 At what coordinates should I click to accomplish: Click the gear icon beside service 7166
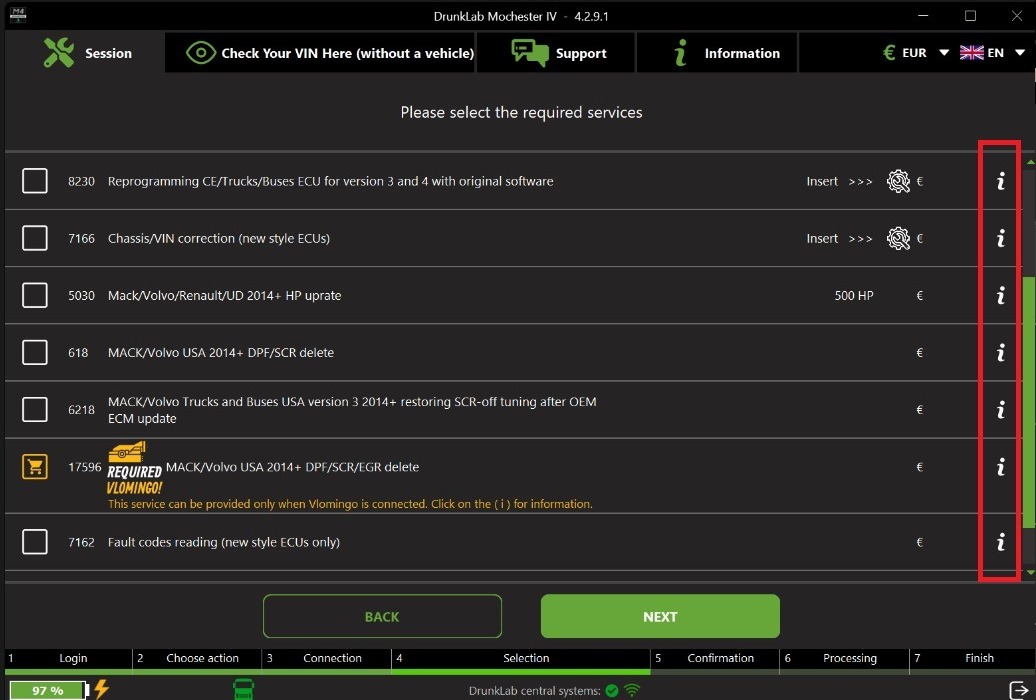click(x=900, y=238)
